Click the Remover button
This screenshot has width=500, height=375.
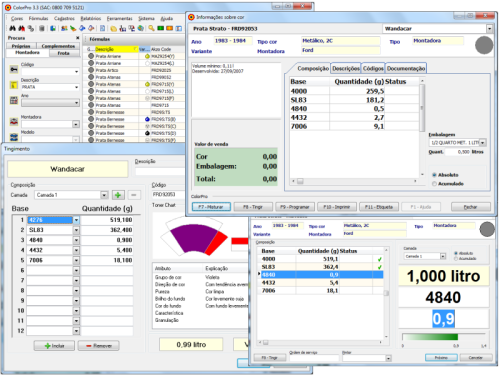click(x=99, y=346)
